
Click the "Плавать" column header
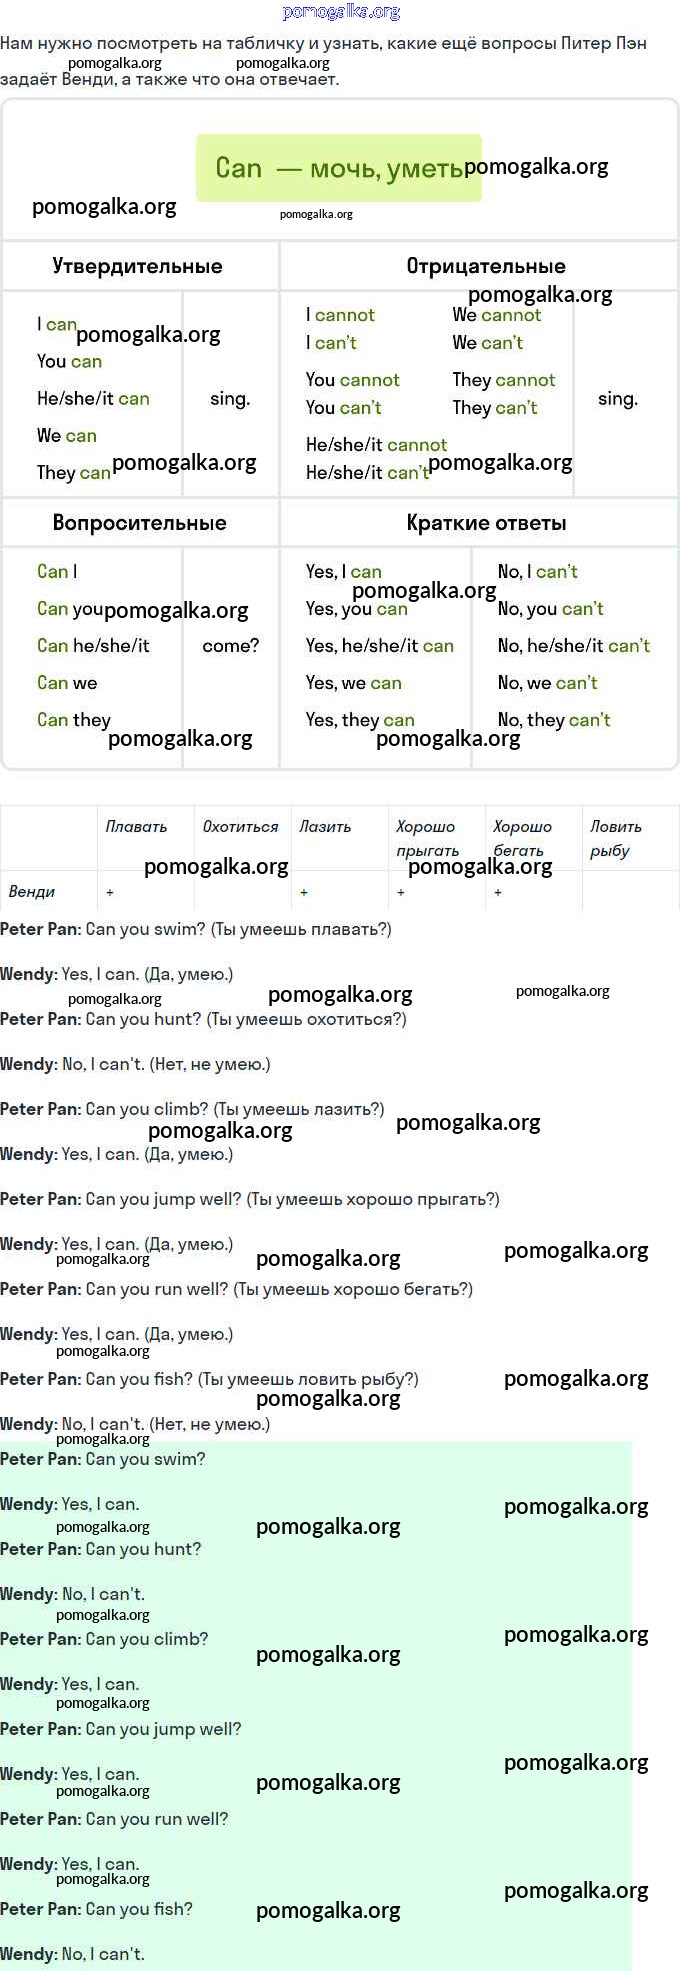tap(136, 827)
